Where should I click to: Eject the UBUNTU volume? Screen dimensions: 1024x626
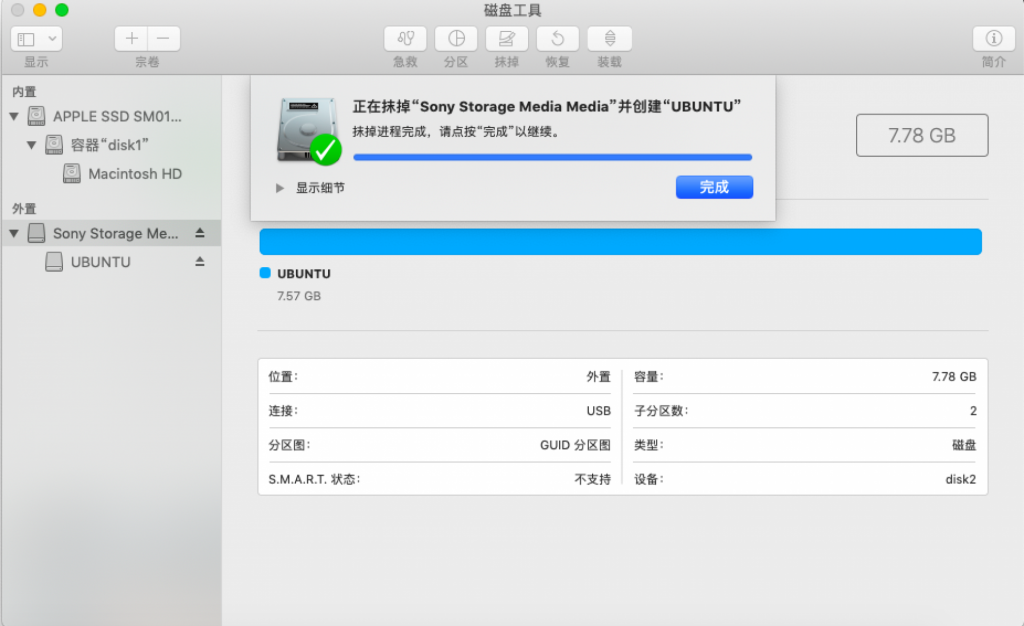click(x=200, y=262)
